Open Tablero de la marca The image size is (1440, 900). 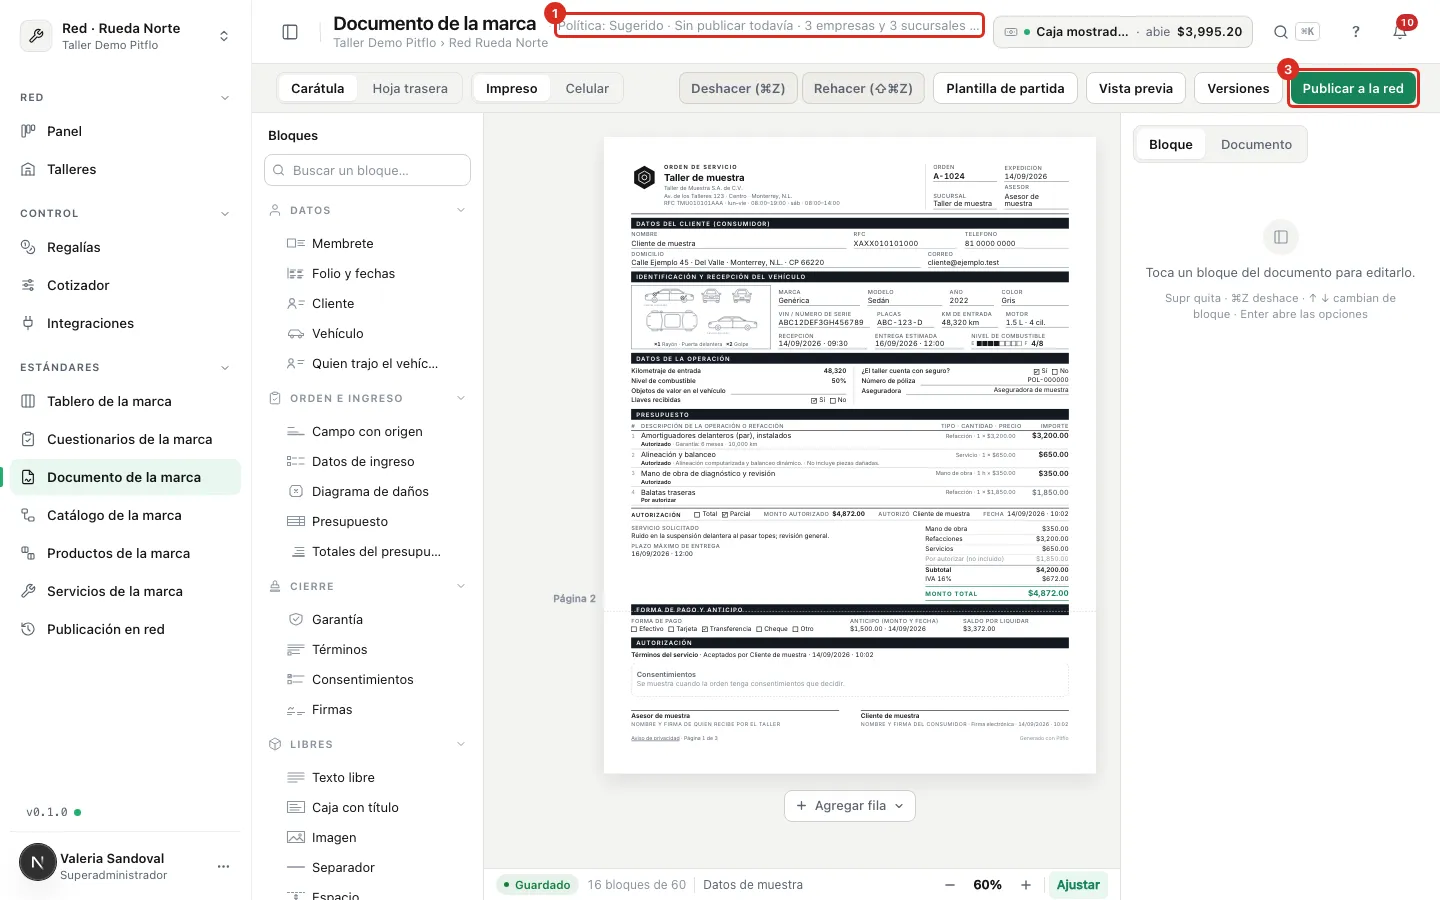pos(126,401)
